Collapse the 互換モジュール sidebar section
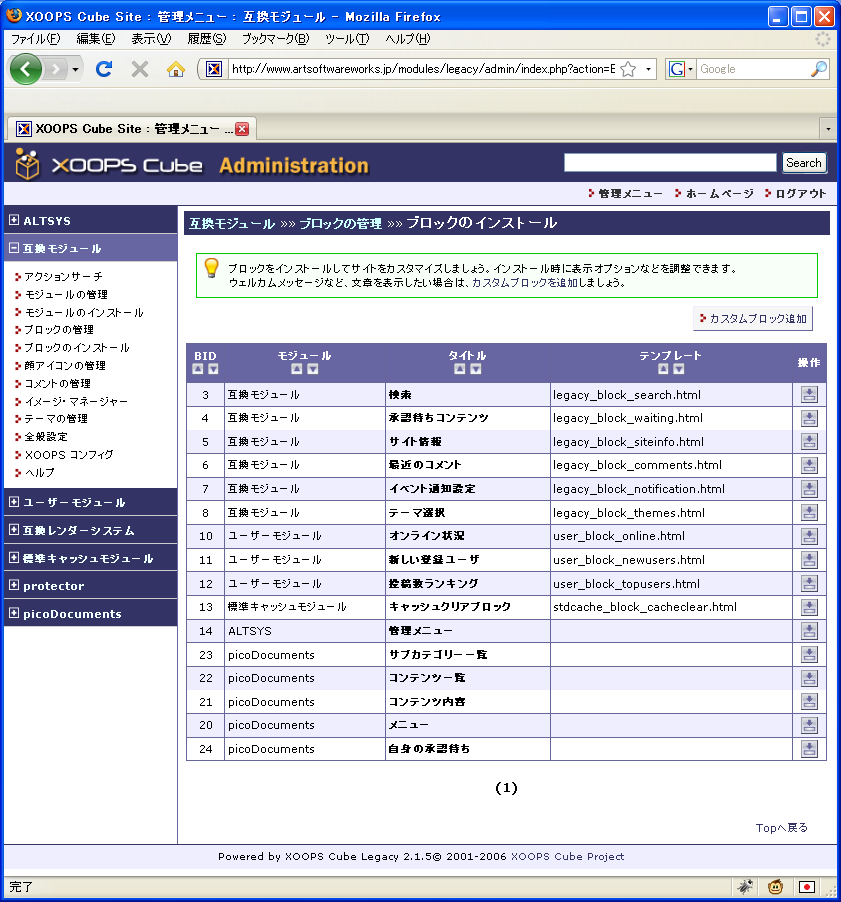 click(14, 248)
